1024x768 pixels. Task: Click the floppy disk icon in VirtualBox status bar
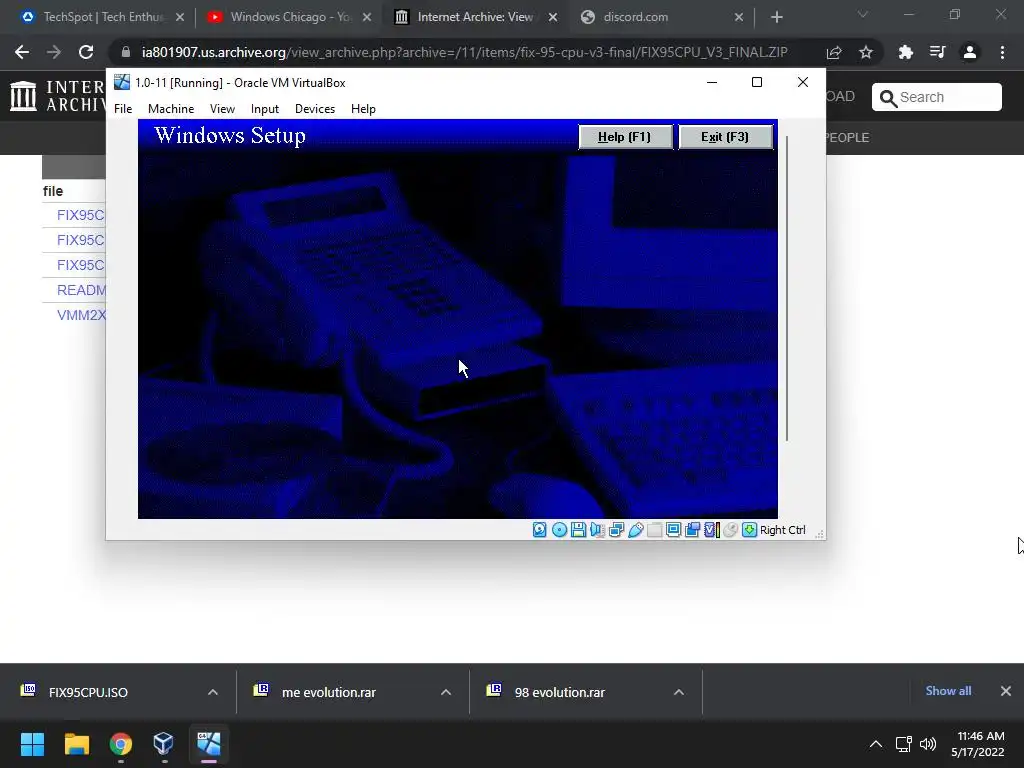tap(578, 530)
